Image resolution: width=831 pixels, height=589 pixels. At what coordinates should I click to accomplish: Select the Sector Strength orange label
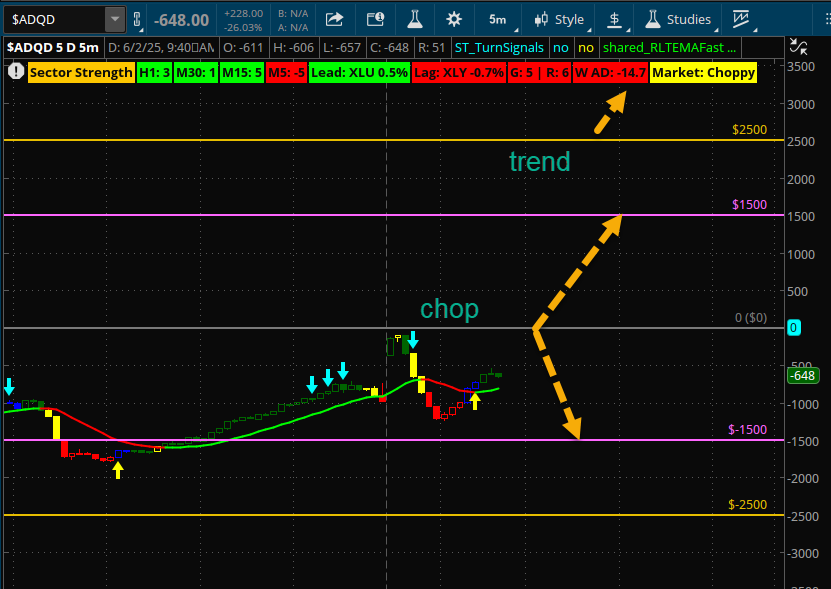click(81, 72)
